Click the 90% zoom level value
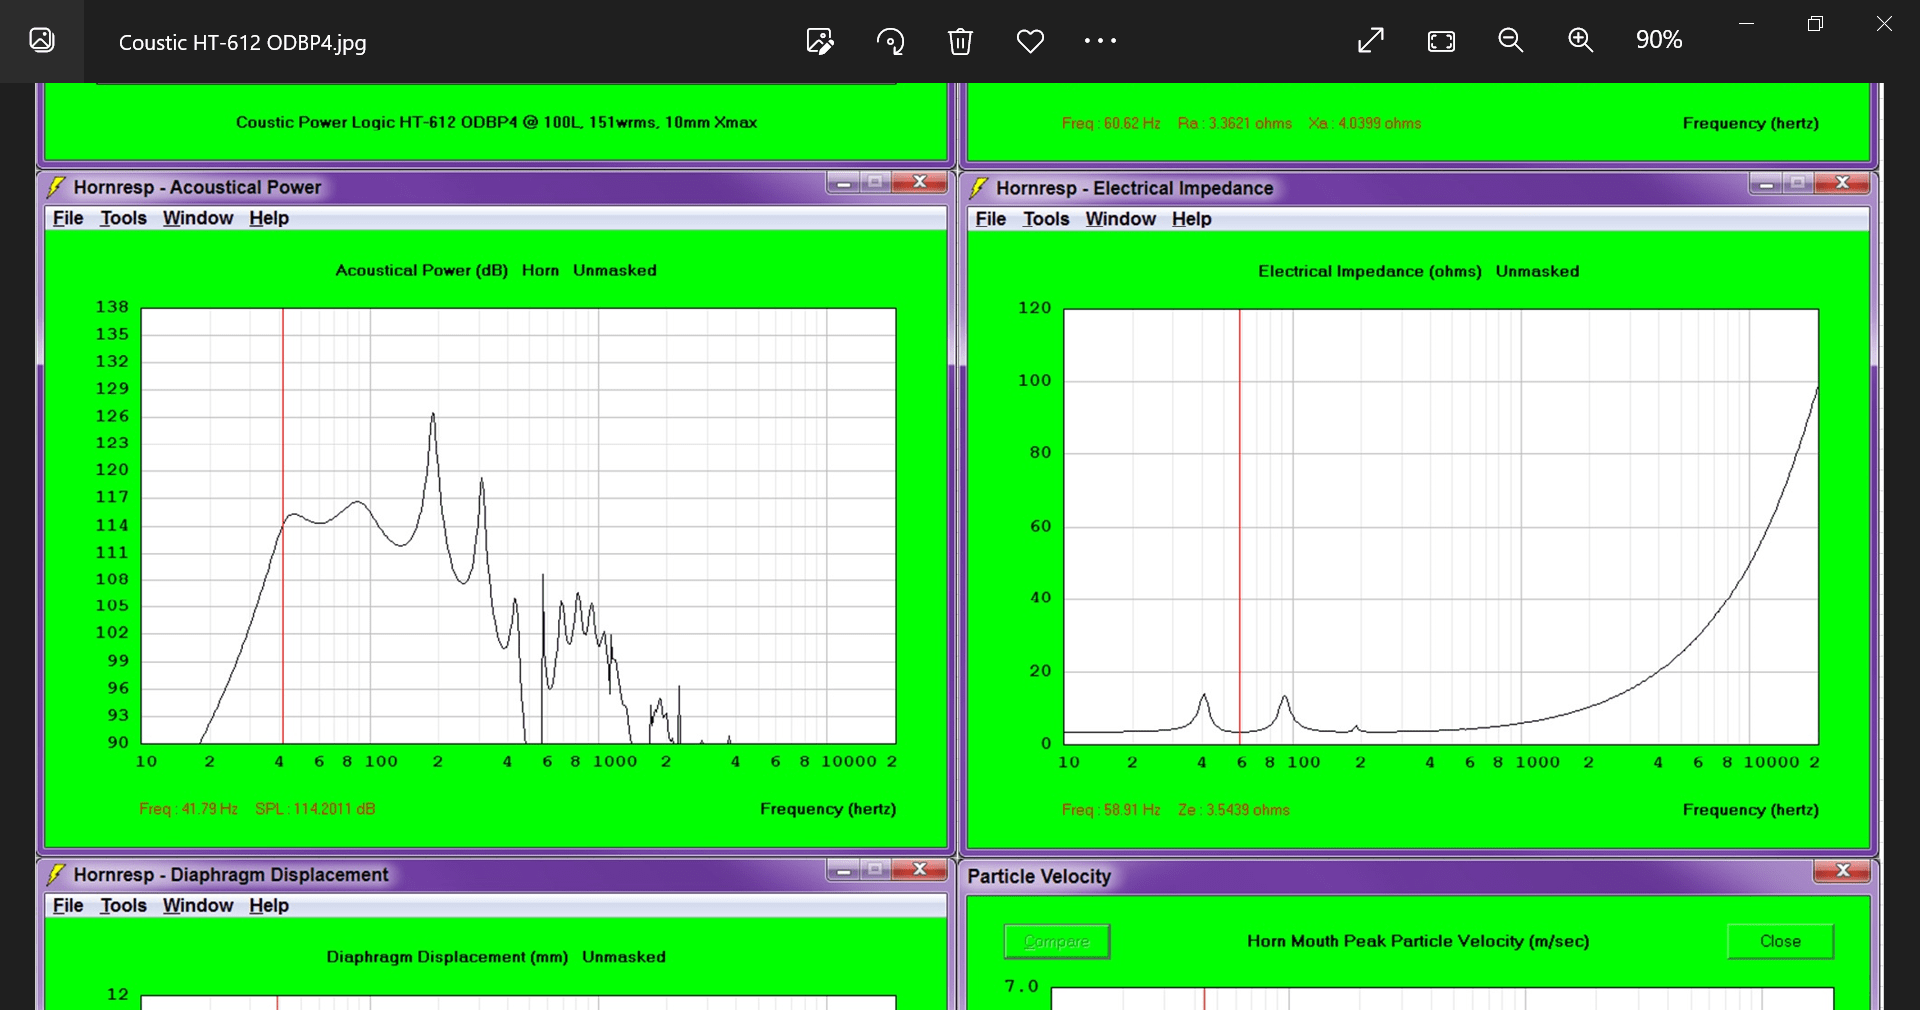 (x=1659, y=40)
